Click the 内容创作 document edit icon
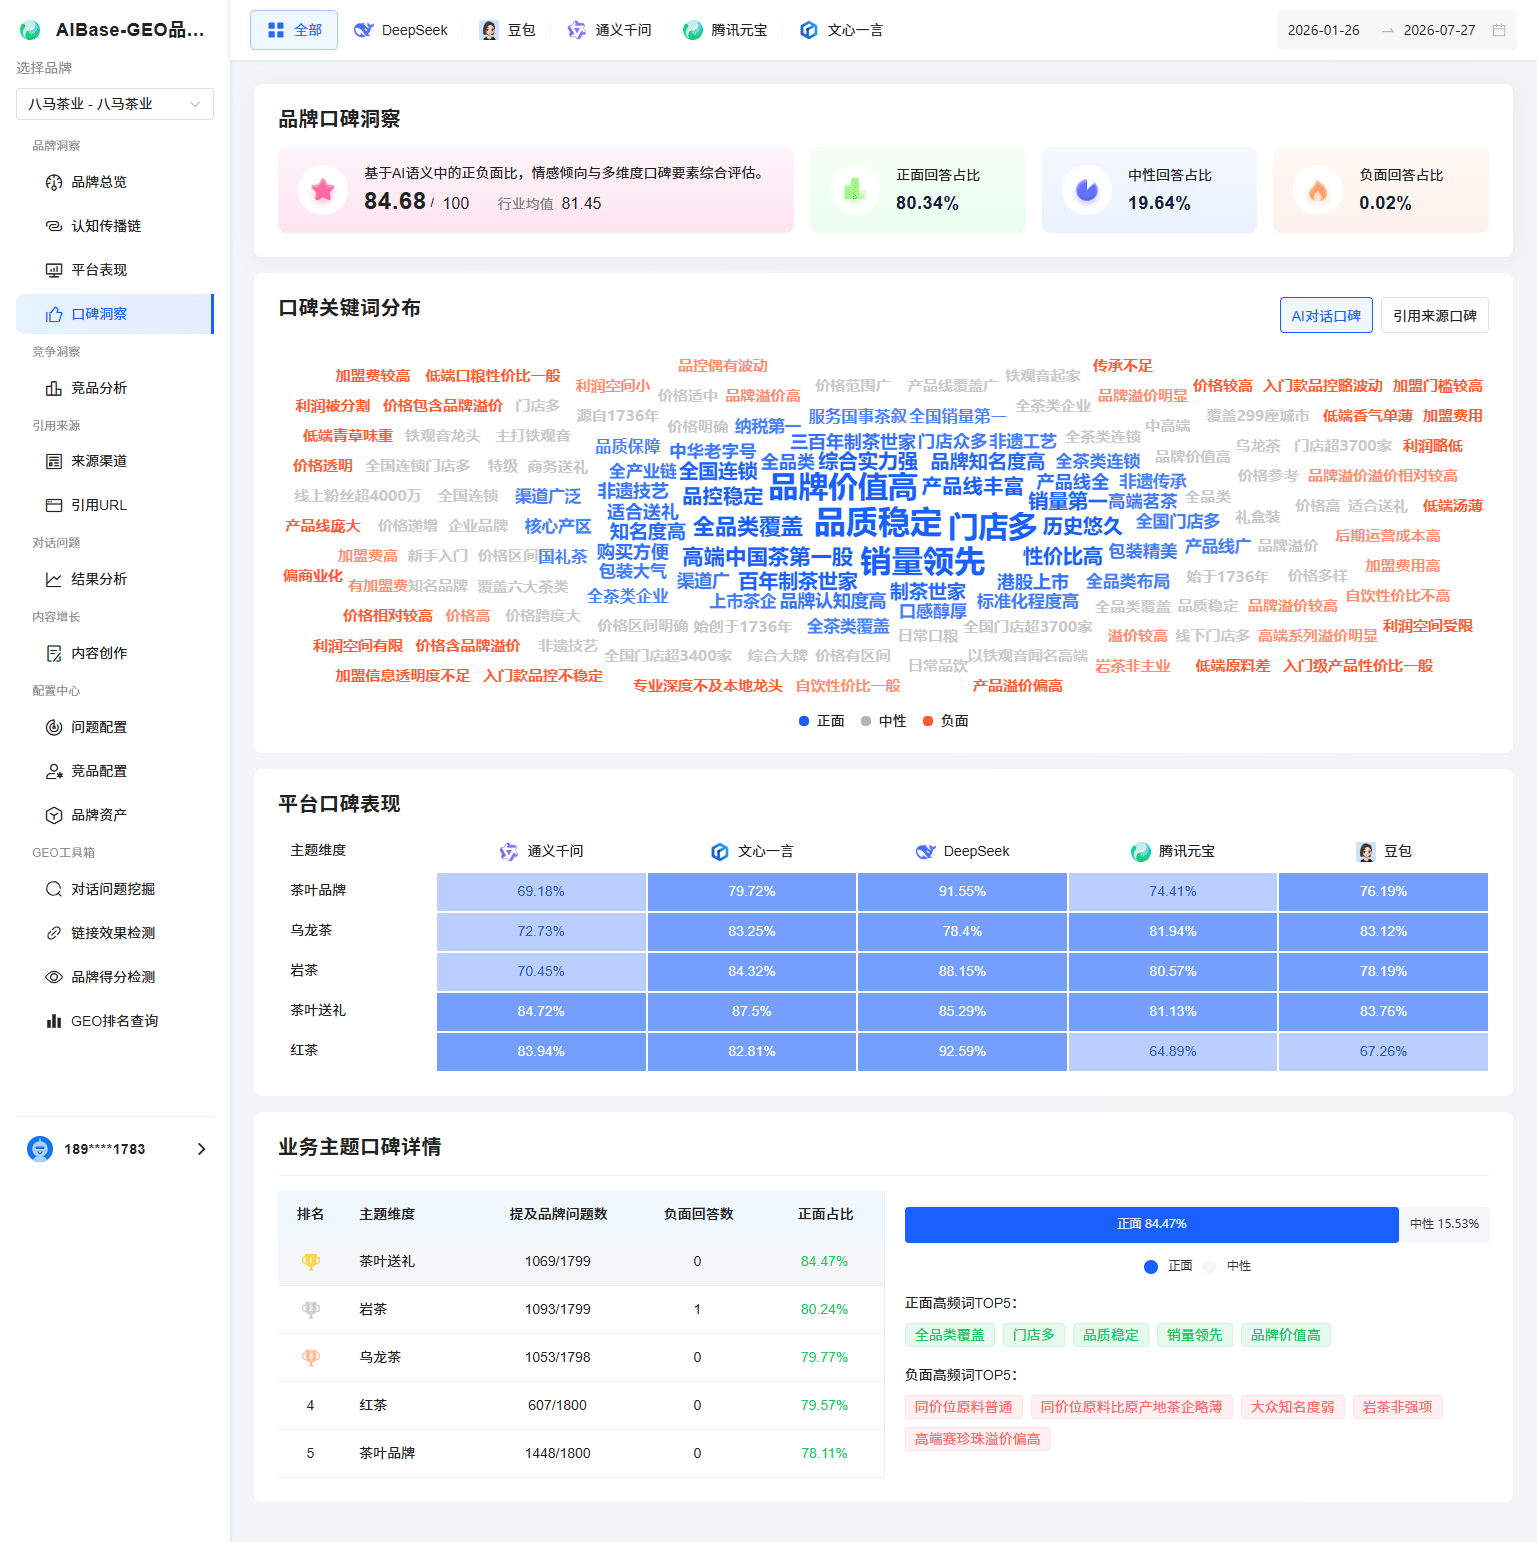Viewport: 1537px width, 1542px height. pos(54,653)
